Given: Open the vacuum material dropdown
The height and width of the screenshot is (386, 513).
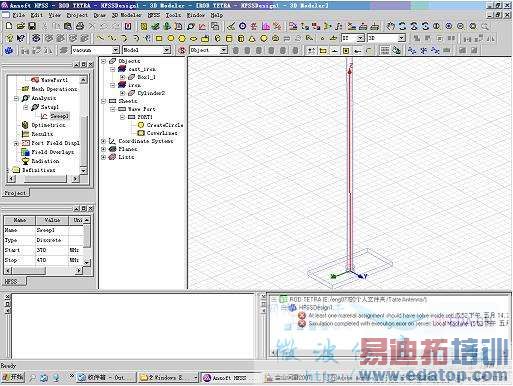Looking at the screenshot, I should pyautogui.click(x=116, y=50).
